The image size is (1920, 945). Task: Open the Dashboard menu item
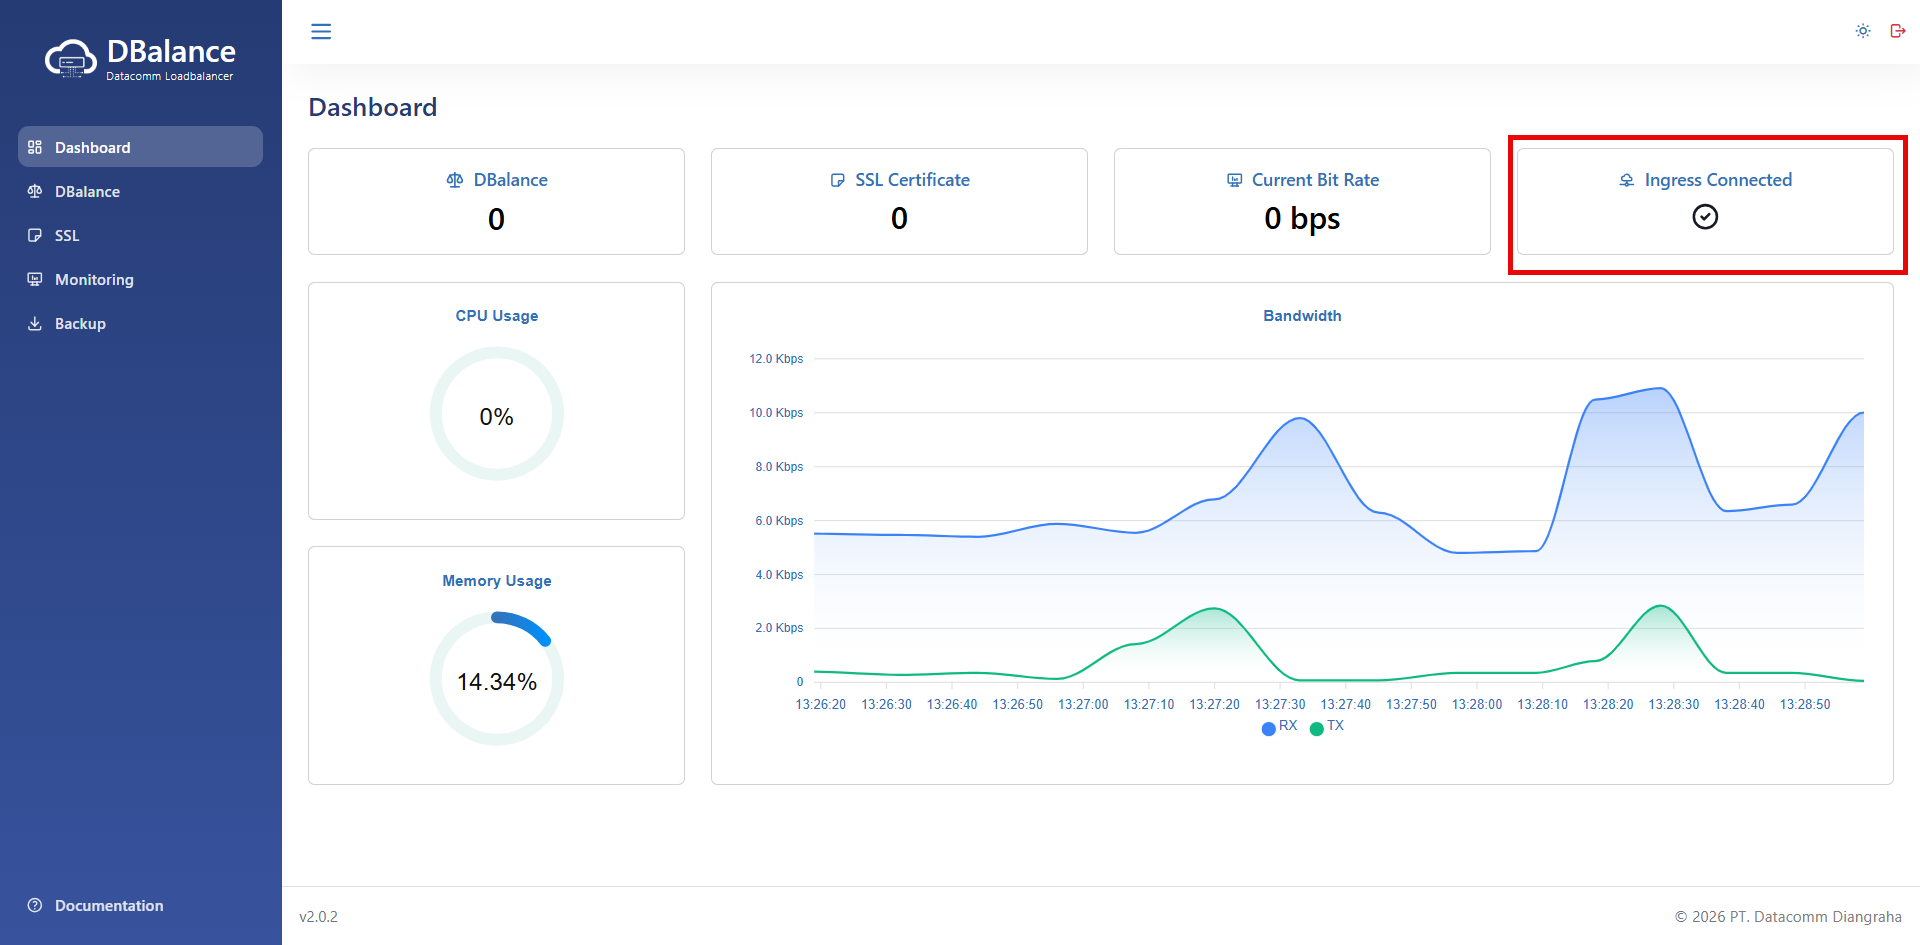[92, 148]
